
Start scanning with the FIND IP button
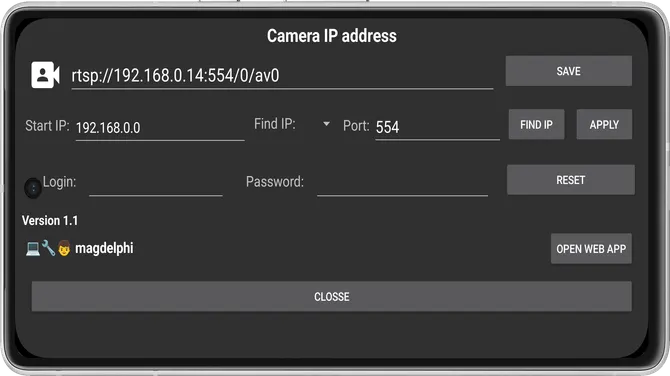coord(536,124)
